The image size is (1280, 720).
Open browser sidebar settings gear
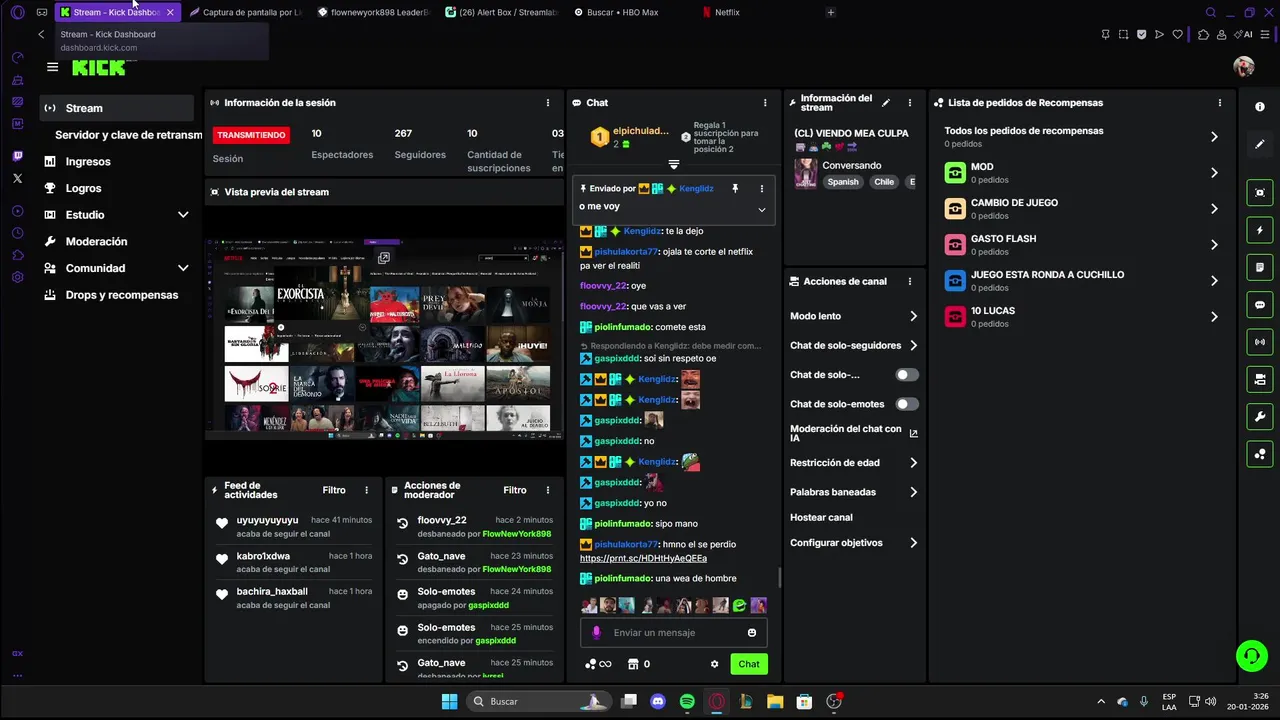[x=17, y=277]
